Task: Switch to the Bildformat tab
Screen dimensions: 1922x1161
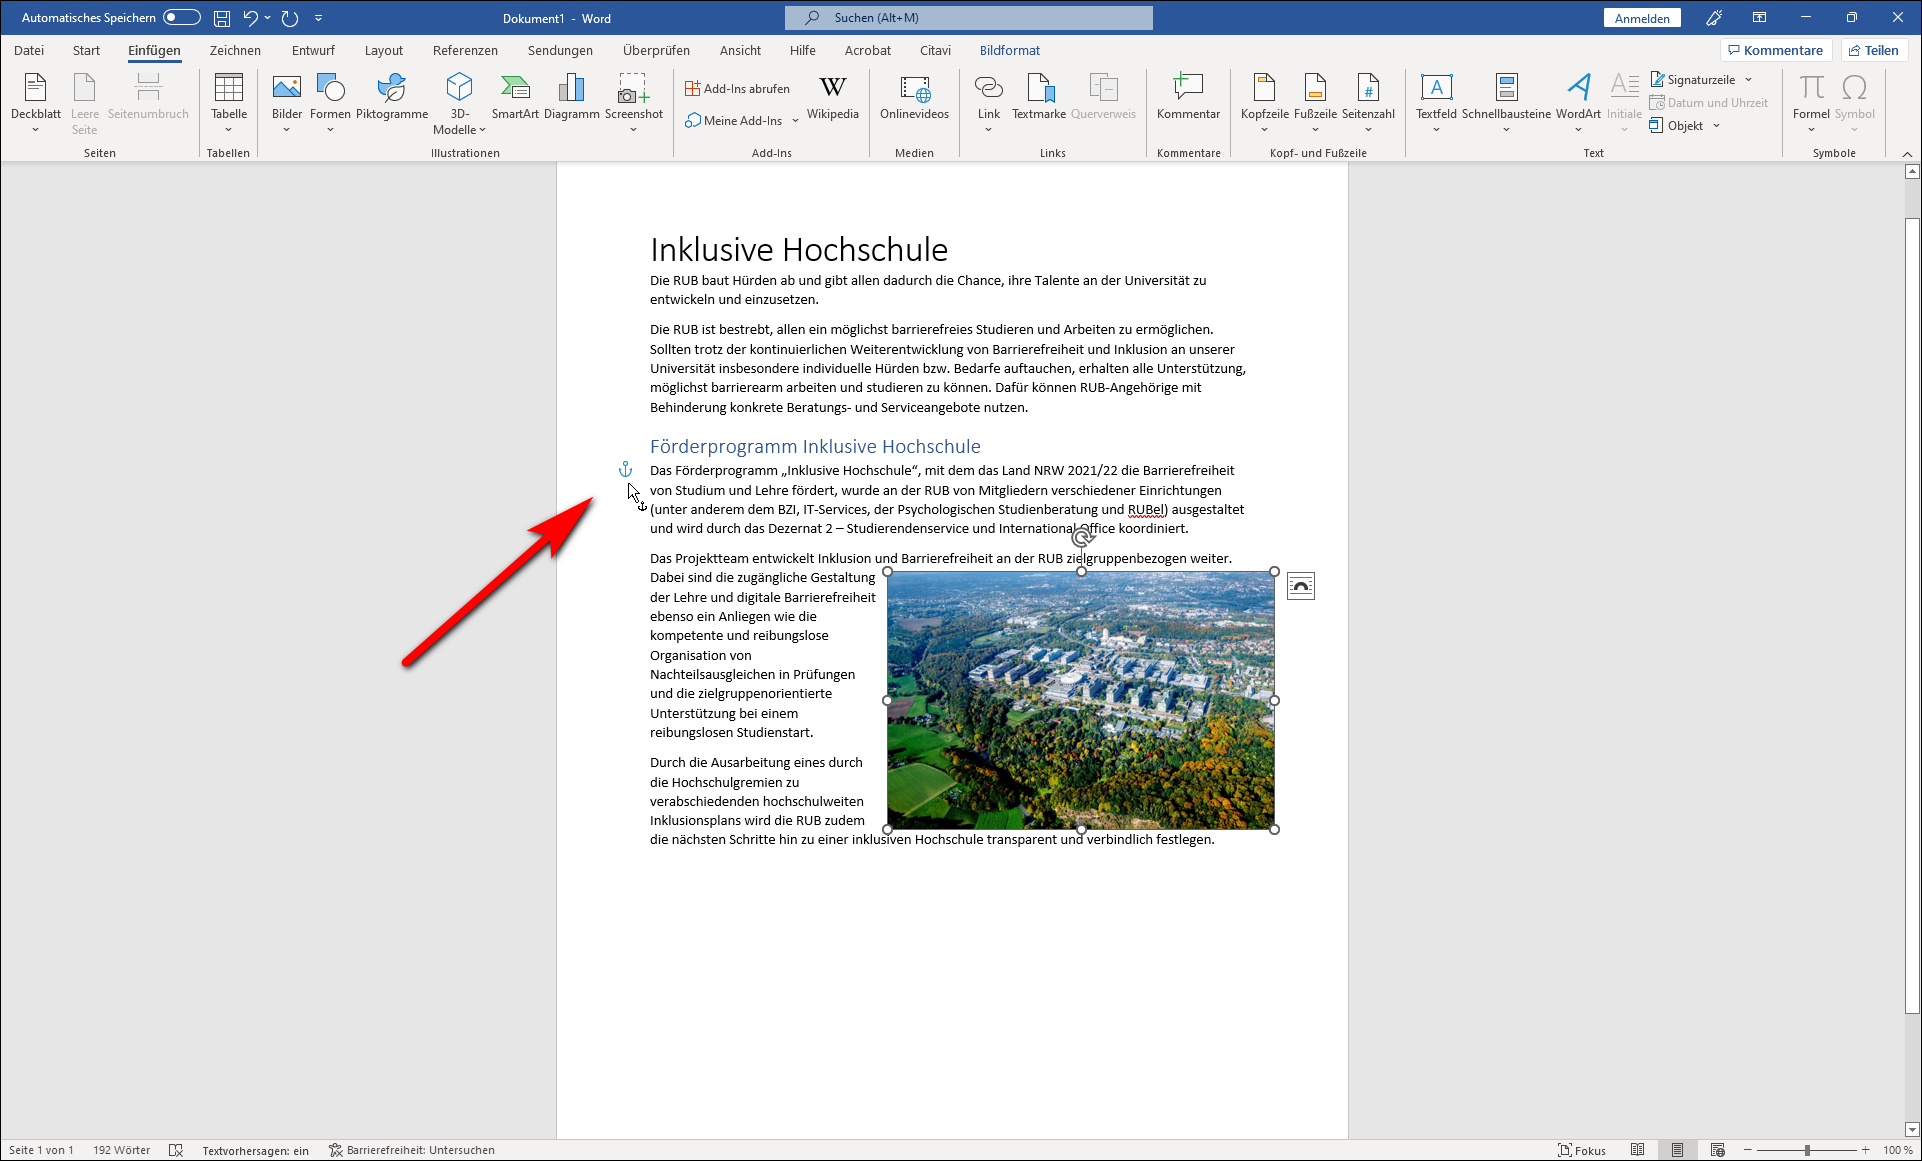Action: tap(1009, 50)
